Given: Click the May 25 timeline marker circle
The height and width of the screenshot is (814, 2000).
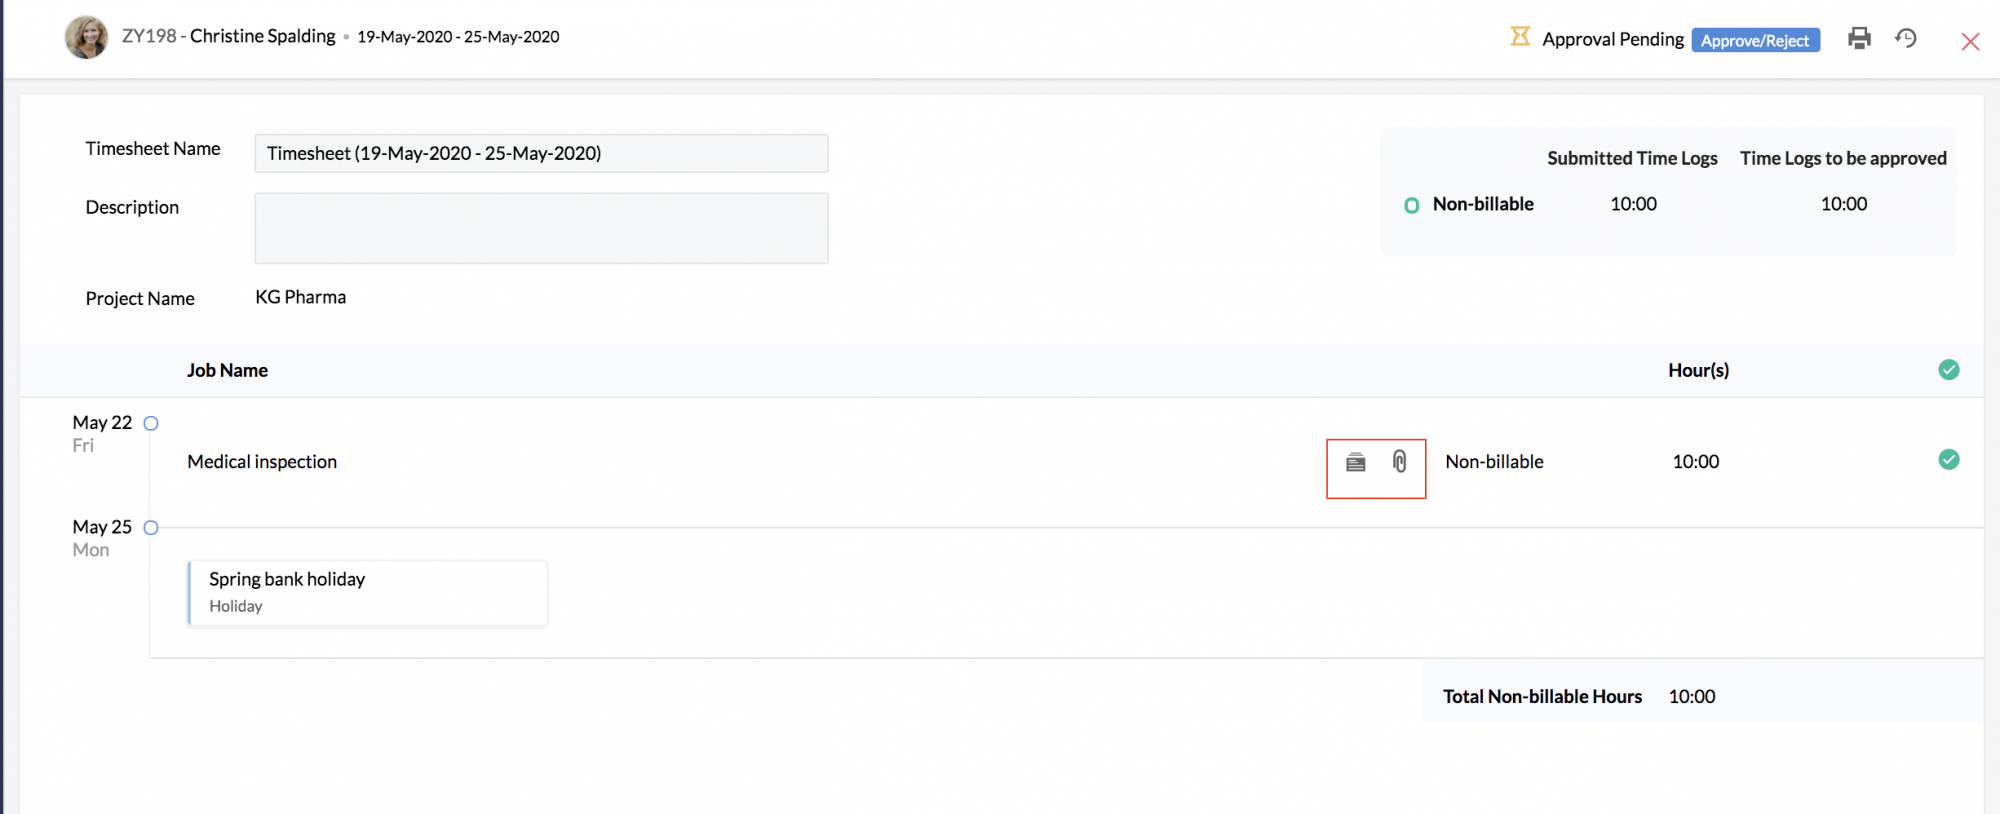Looking at the screenshot, I should 151,528.
